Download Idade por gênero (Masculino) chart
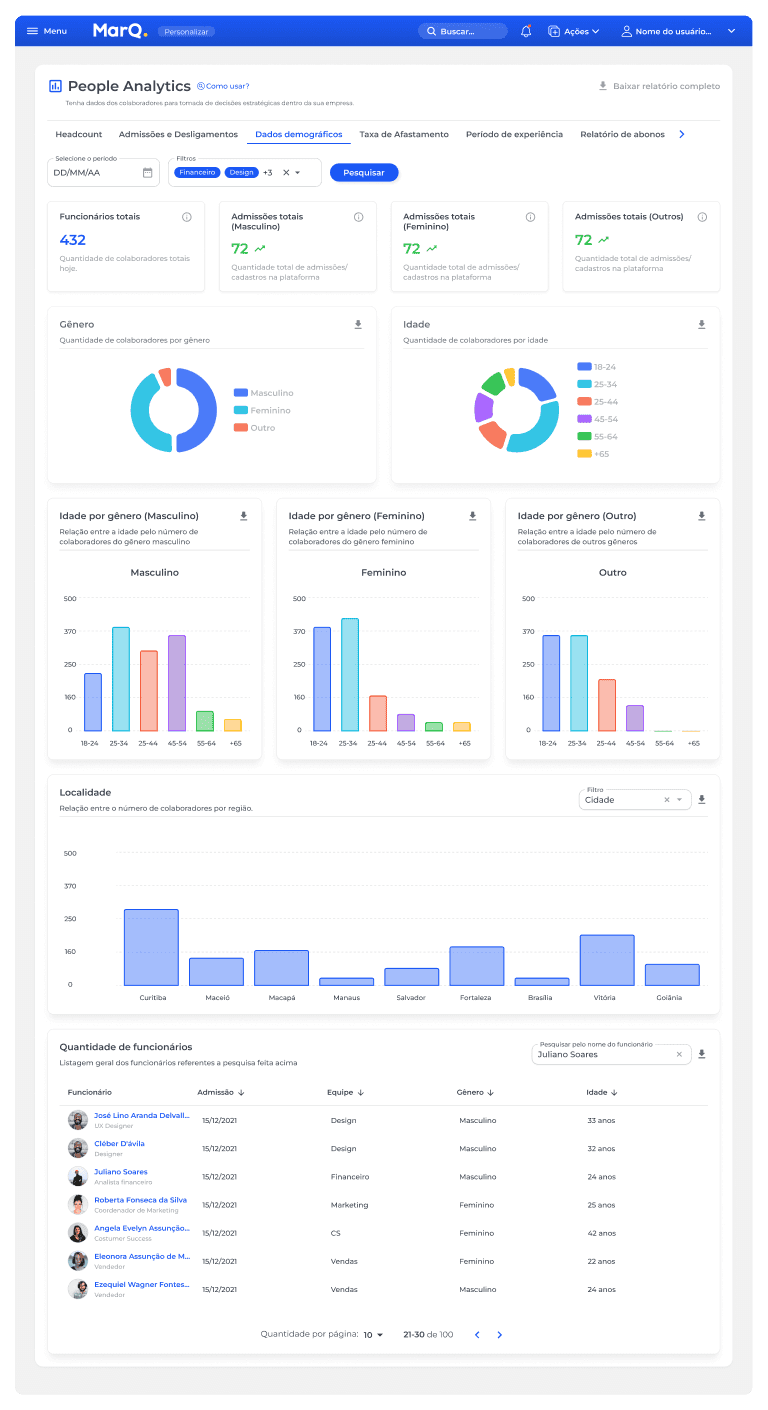 pos(243,516)
